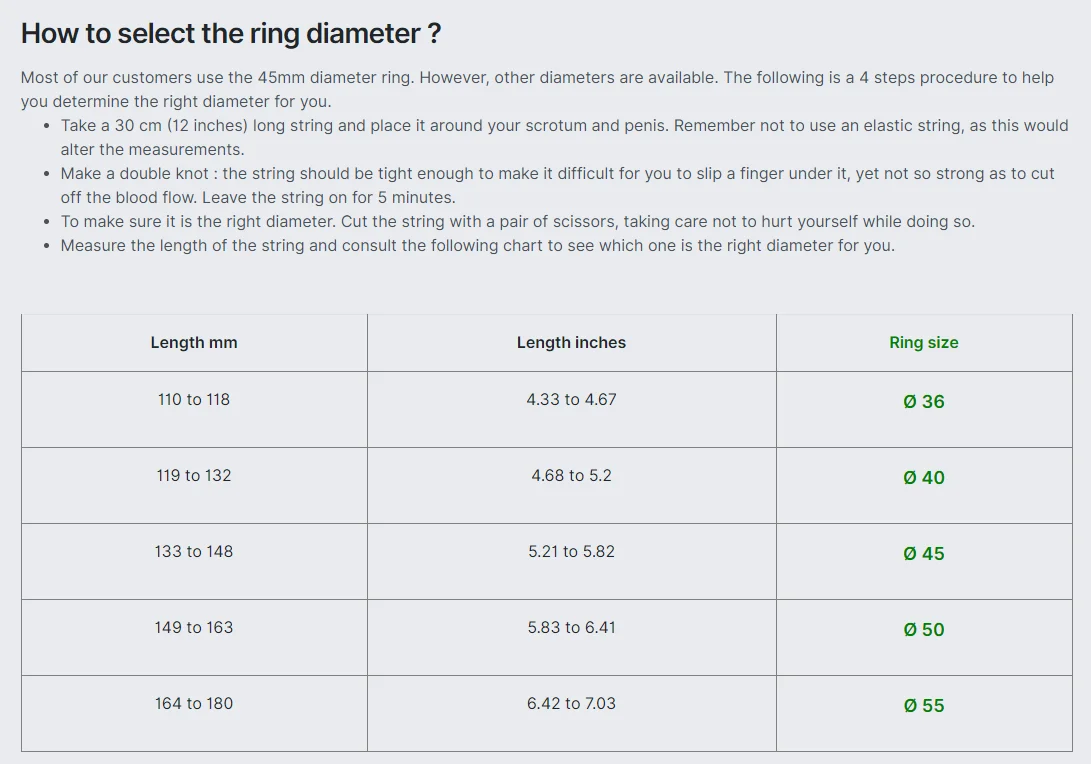1091x764 pixels.
Task: Select the "6.42 to 7.03" cell
Action: pos(571,703)
